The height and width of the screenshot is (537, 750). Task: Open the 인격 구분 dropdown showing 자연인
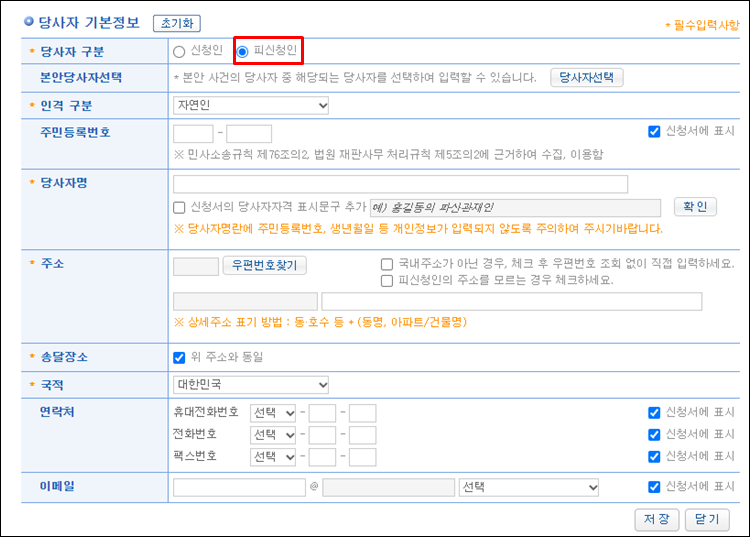pos(251,105)
